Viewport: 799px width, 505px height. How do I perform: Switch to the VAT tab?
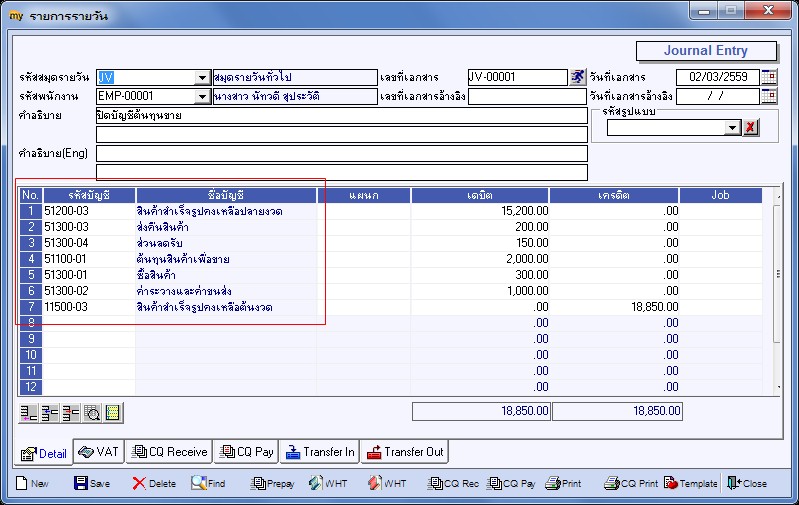(99, 452)
